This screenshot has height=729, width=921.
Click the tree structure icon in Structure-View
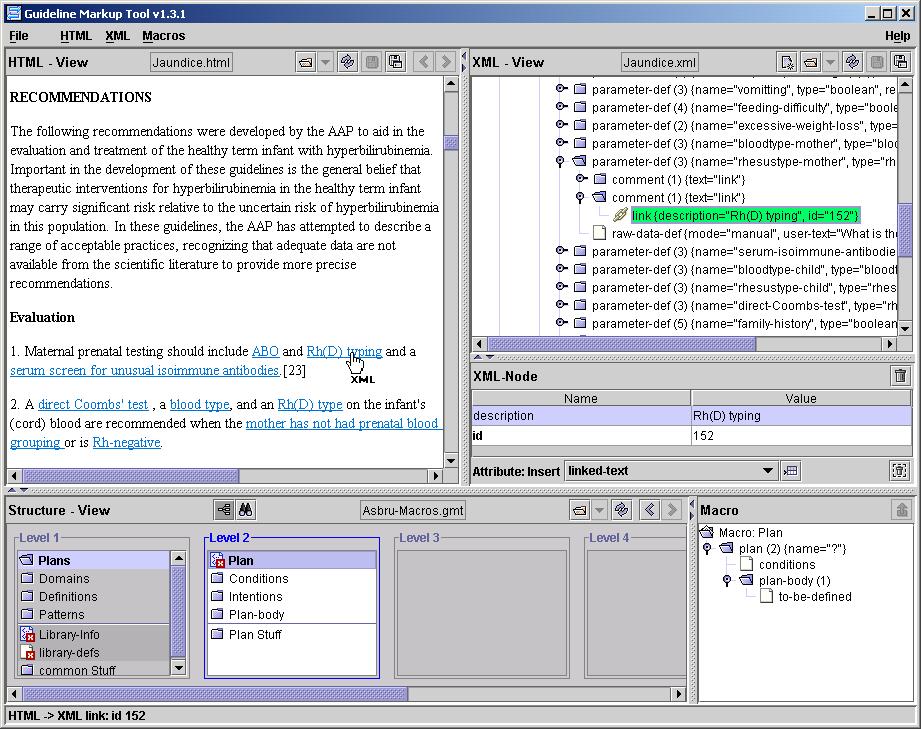[x=224, y=510]
